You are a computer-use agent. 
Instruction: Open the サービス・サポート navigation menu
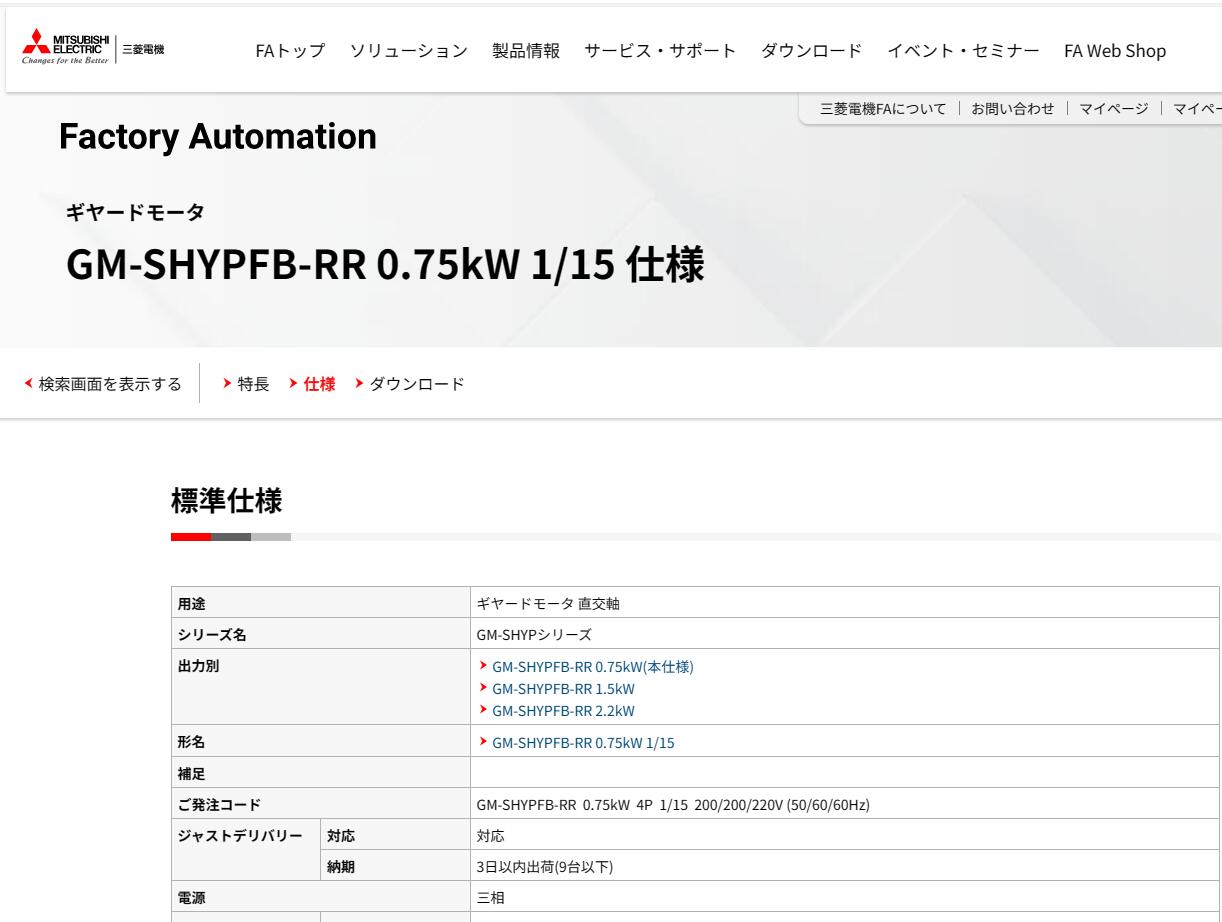pyautogui.click(x=659, y=50)
